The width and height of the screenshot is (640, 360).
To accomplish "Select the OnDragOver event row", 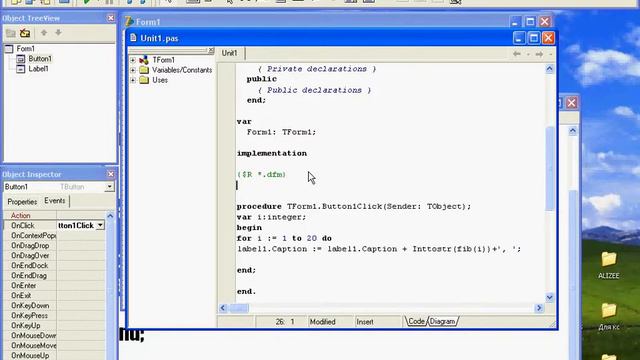I will [x=54, y=256].
